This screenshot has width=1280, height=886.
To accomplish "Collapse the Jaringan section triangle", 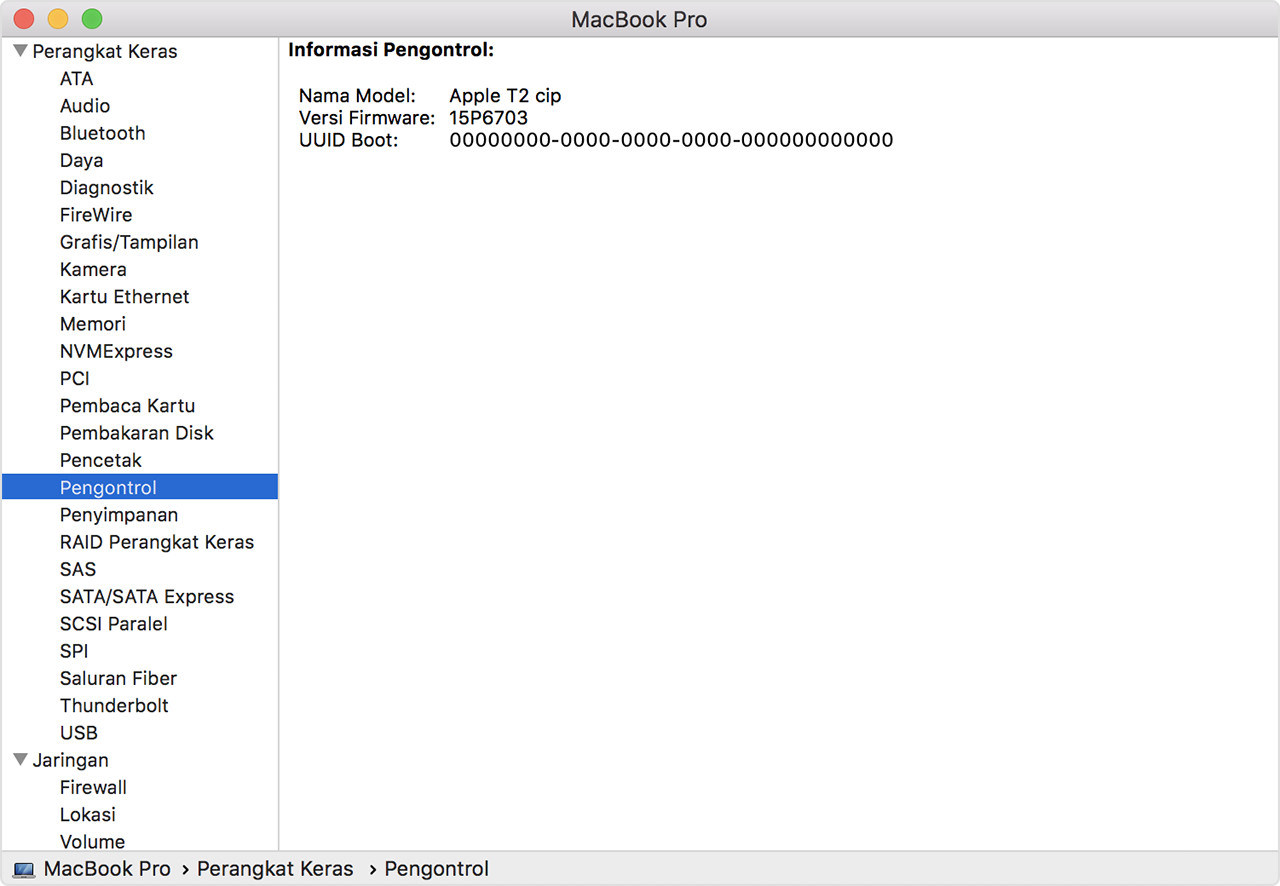I will click(x=20, y=760).
